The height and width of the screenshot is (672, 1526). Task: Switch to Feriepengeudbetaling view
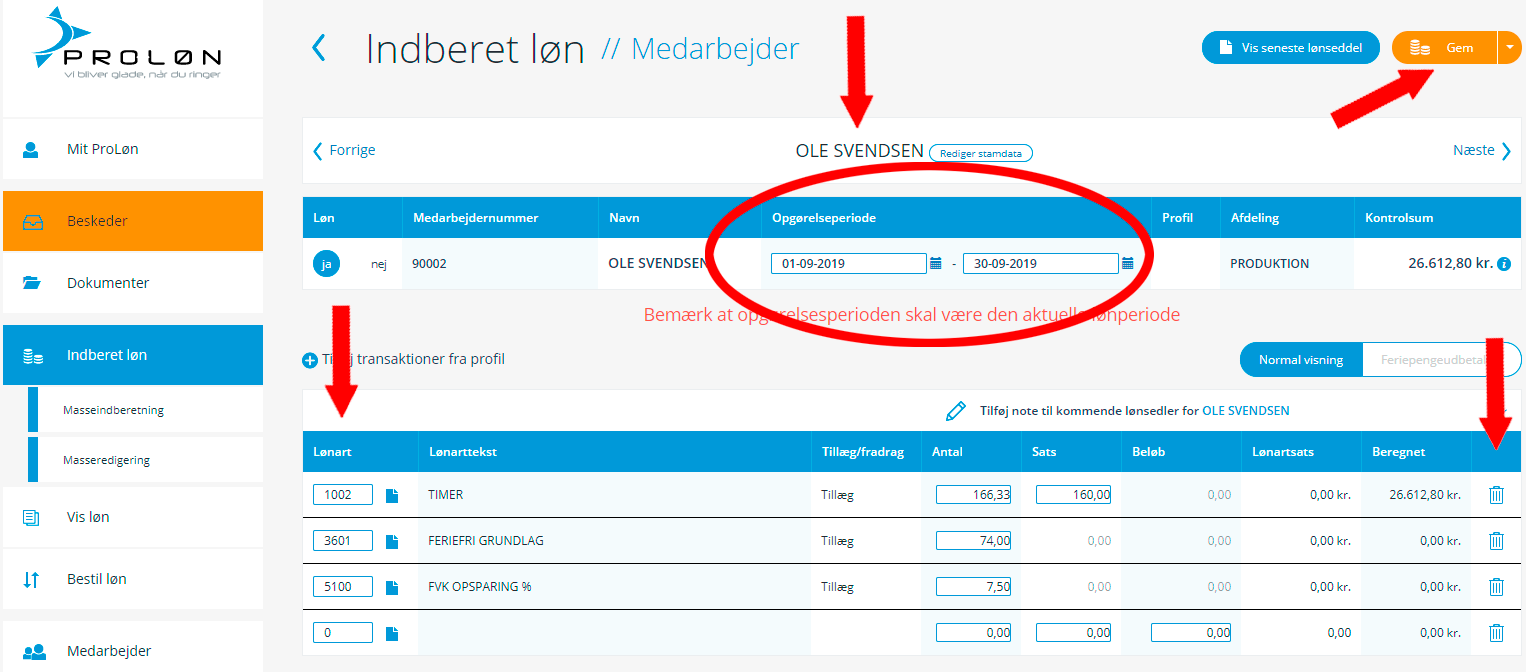pyautogui.click(x=1440, y=360)
